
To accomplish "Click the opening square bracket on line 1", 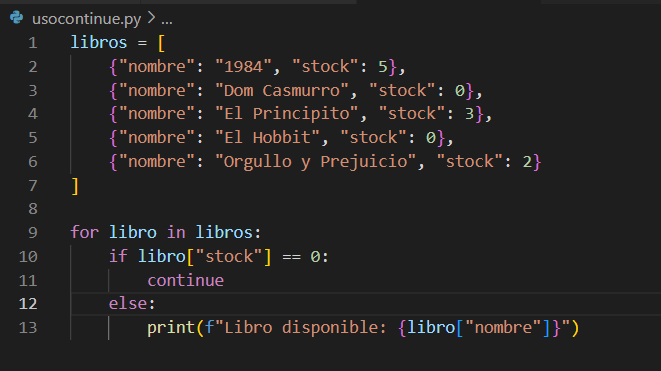I will pyautogui.click(x=161, y=43).
